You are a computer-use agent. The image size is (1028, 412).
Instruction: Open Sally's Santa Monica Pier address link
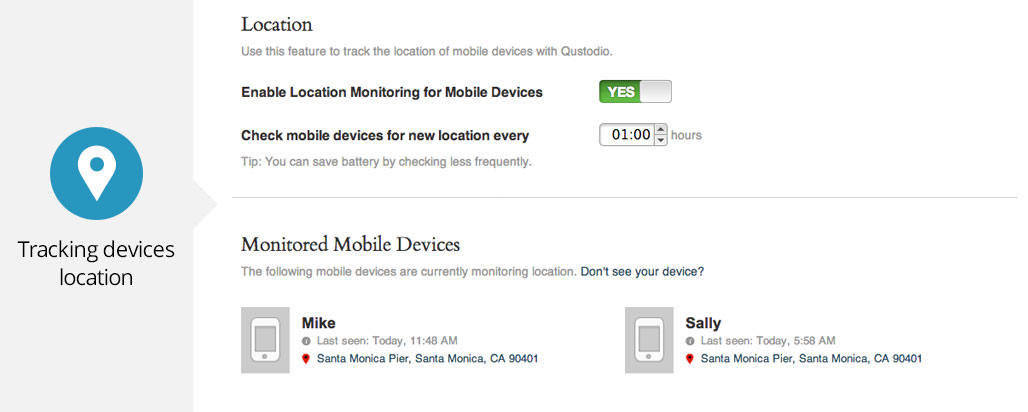pos(811,358)
